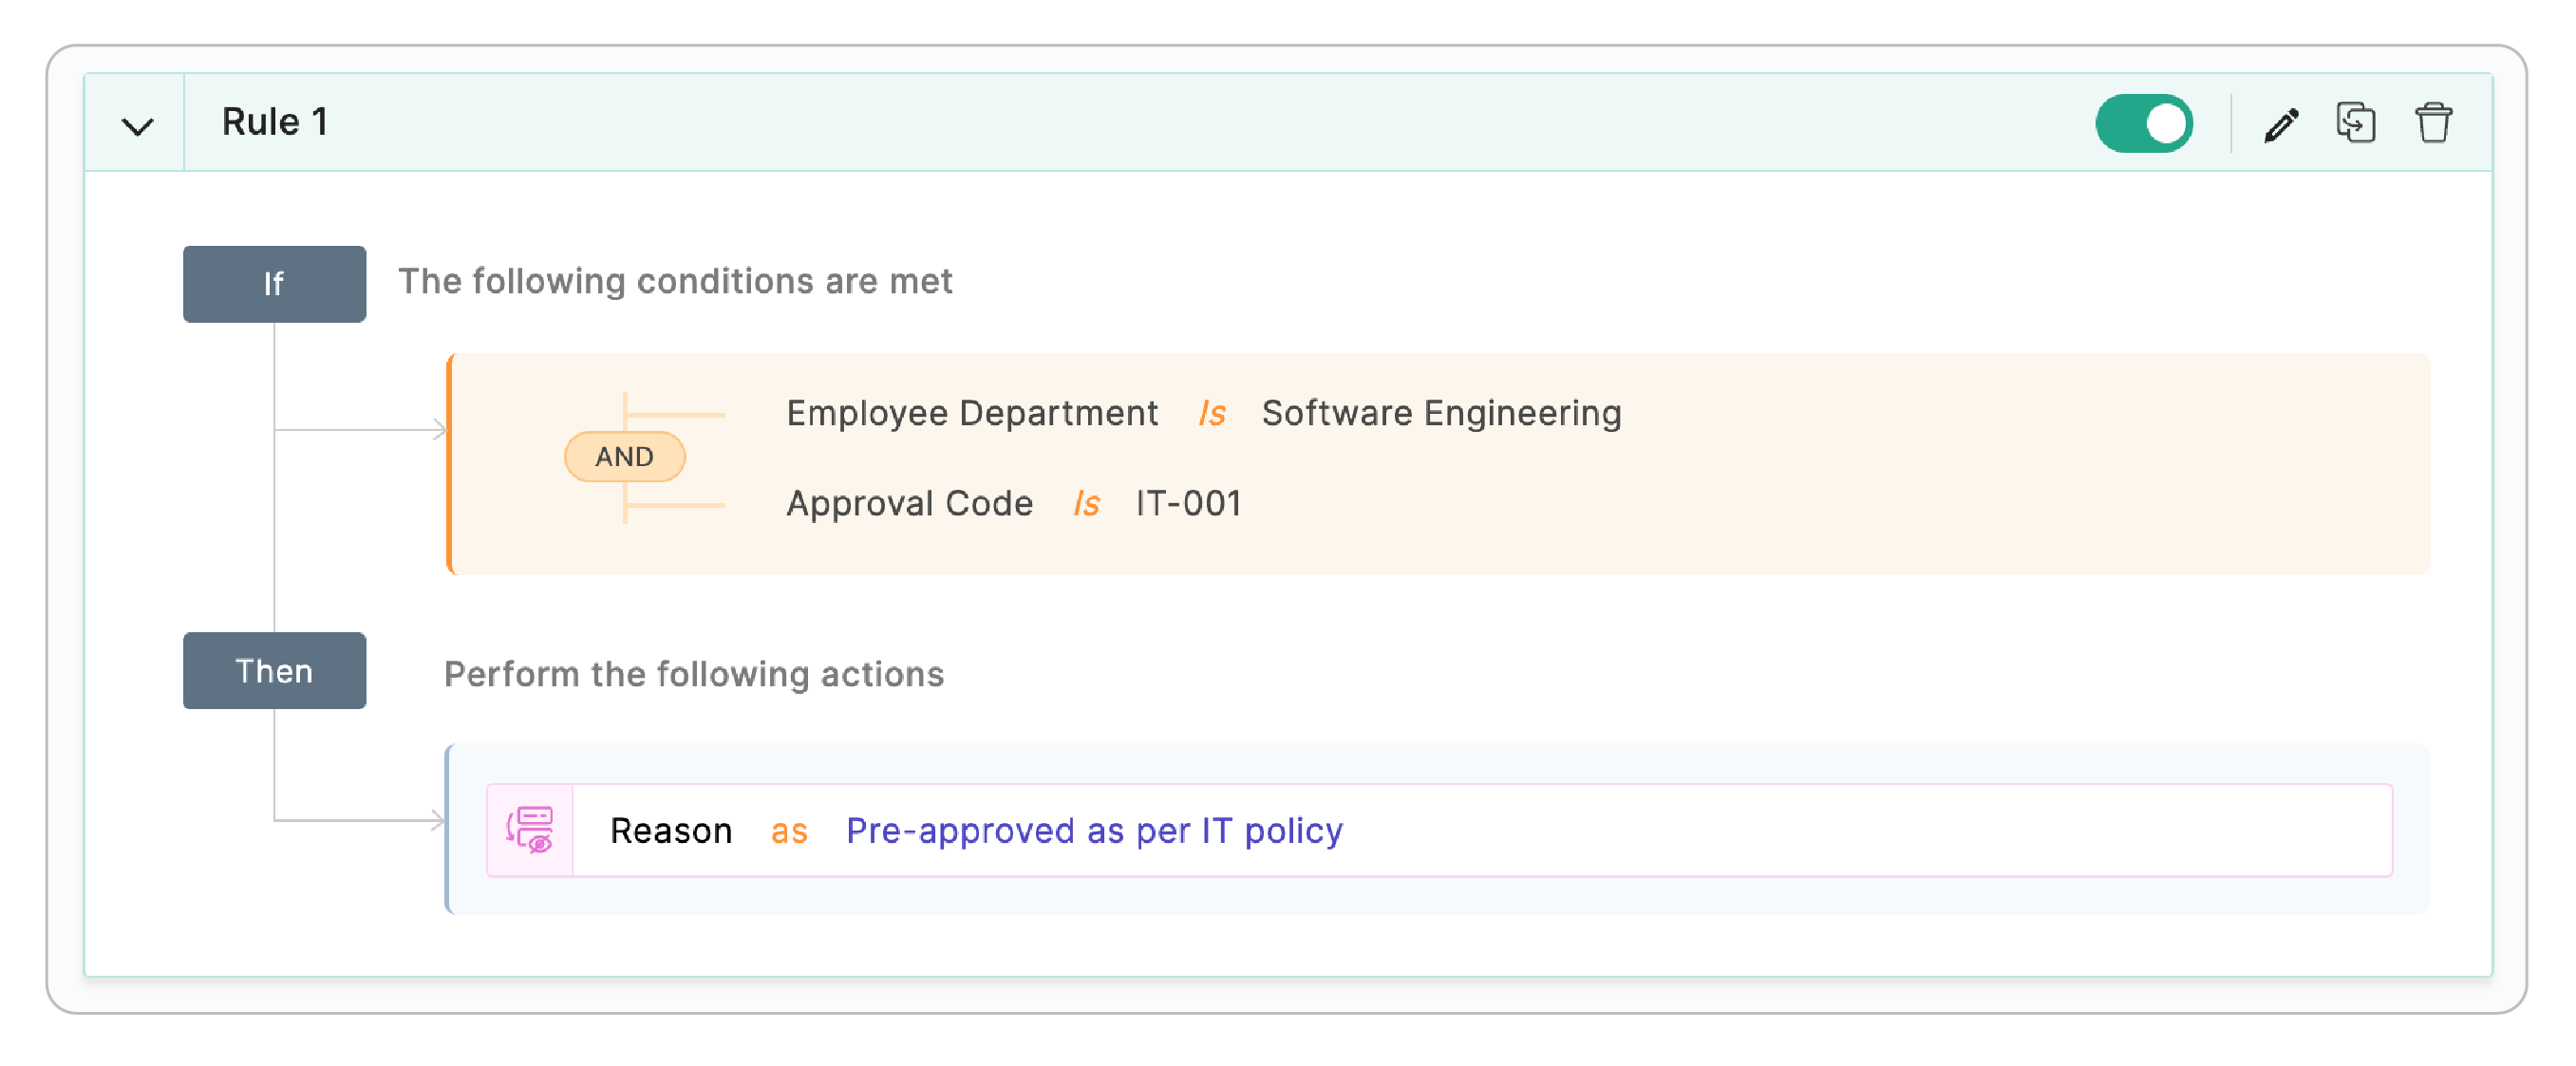Click the duplicate rule copy icon
Image resolution: width=2576 pixels, height=1066 pixels.
click(x=2355, y=123)
